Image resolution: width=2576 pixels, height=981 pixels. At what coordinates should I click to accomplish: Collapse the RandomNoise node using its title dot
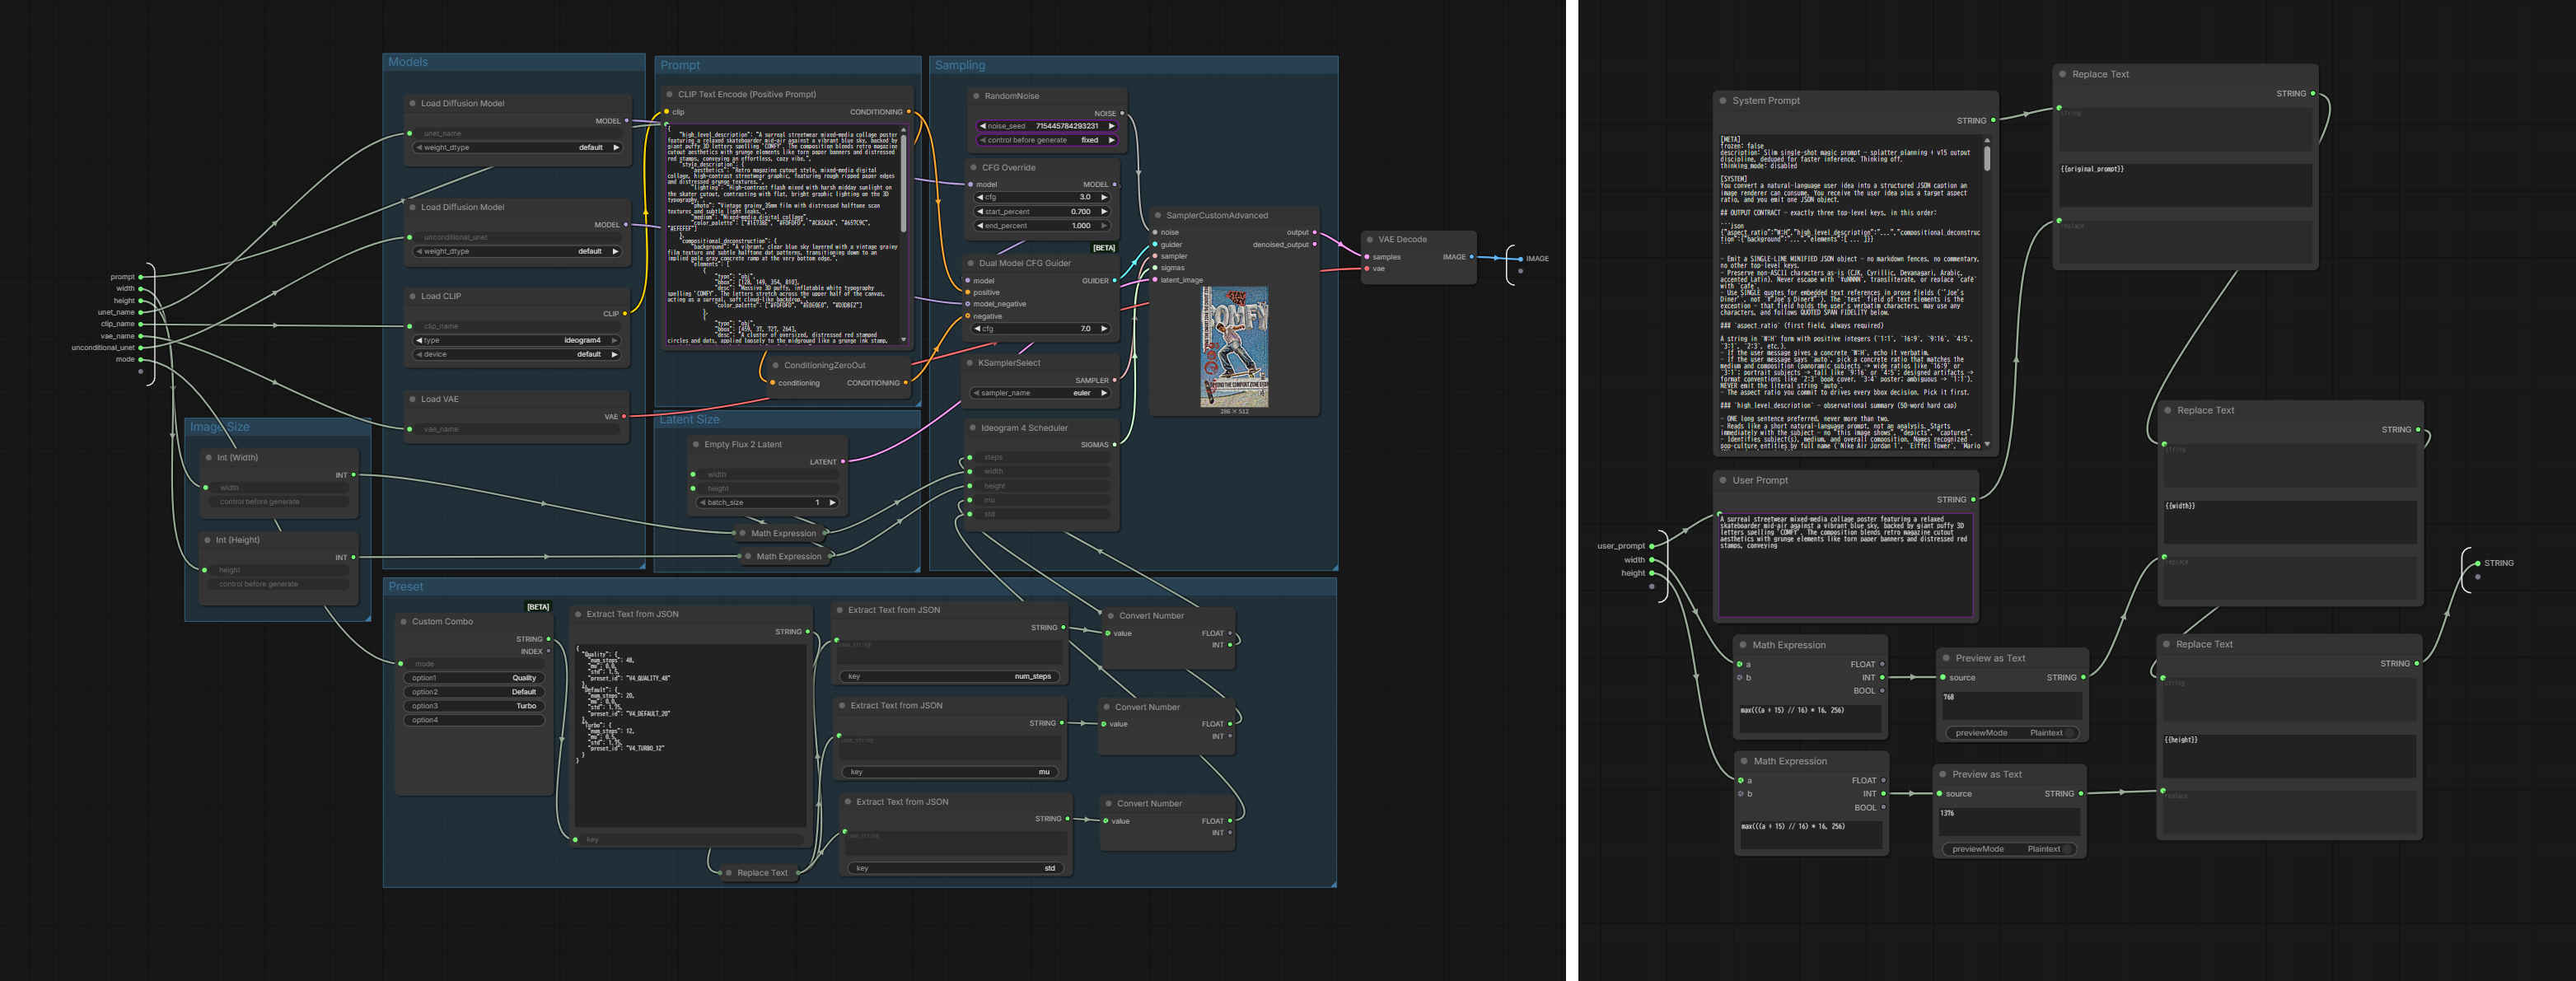tap(976, 96)
